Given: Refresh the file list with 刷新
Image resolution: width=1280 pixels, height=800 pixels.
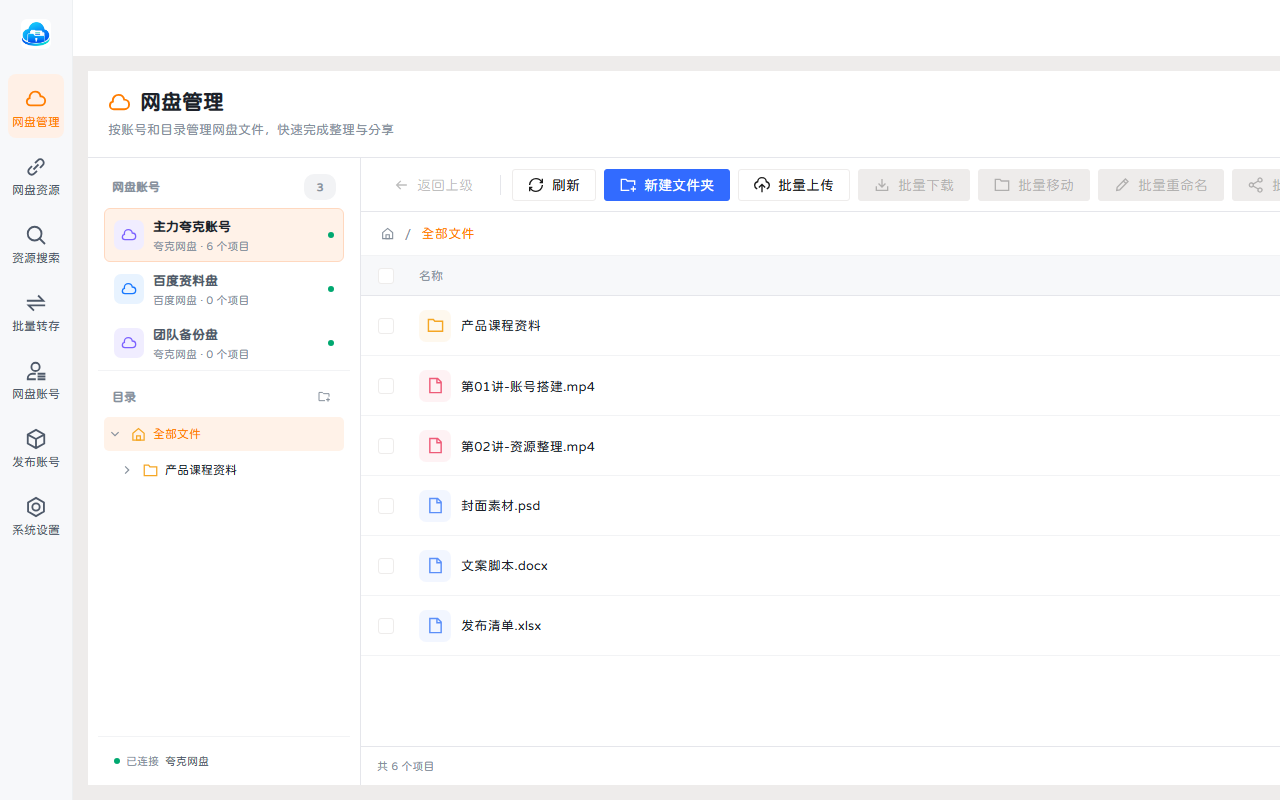Looking at the screenshot, I should tap(554, 185).
